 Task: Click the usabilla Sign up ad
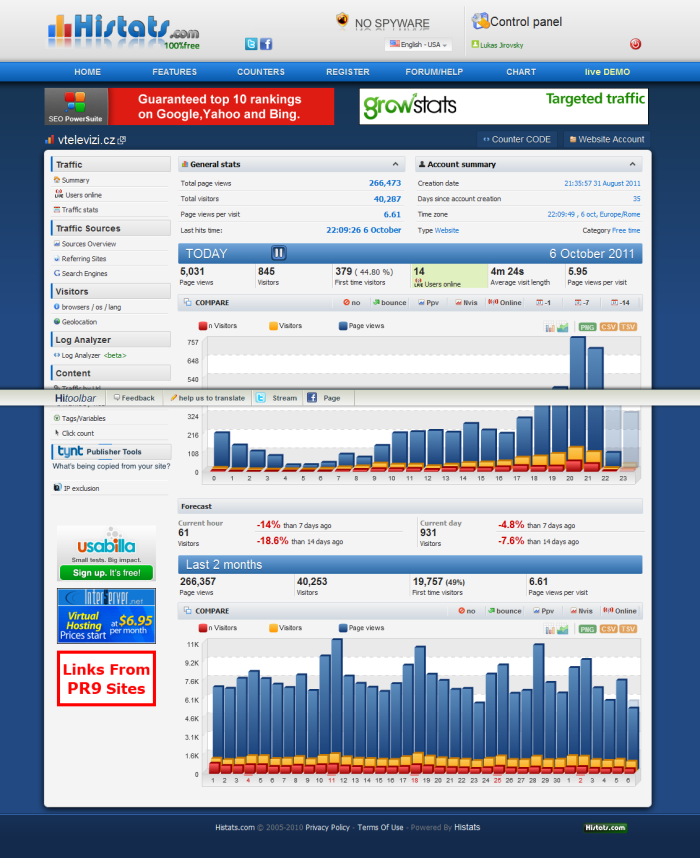click(x=106, y=553)
